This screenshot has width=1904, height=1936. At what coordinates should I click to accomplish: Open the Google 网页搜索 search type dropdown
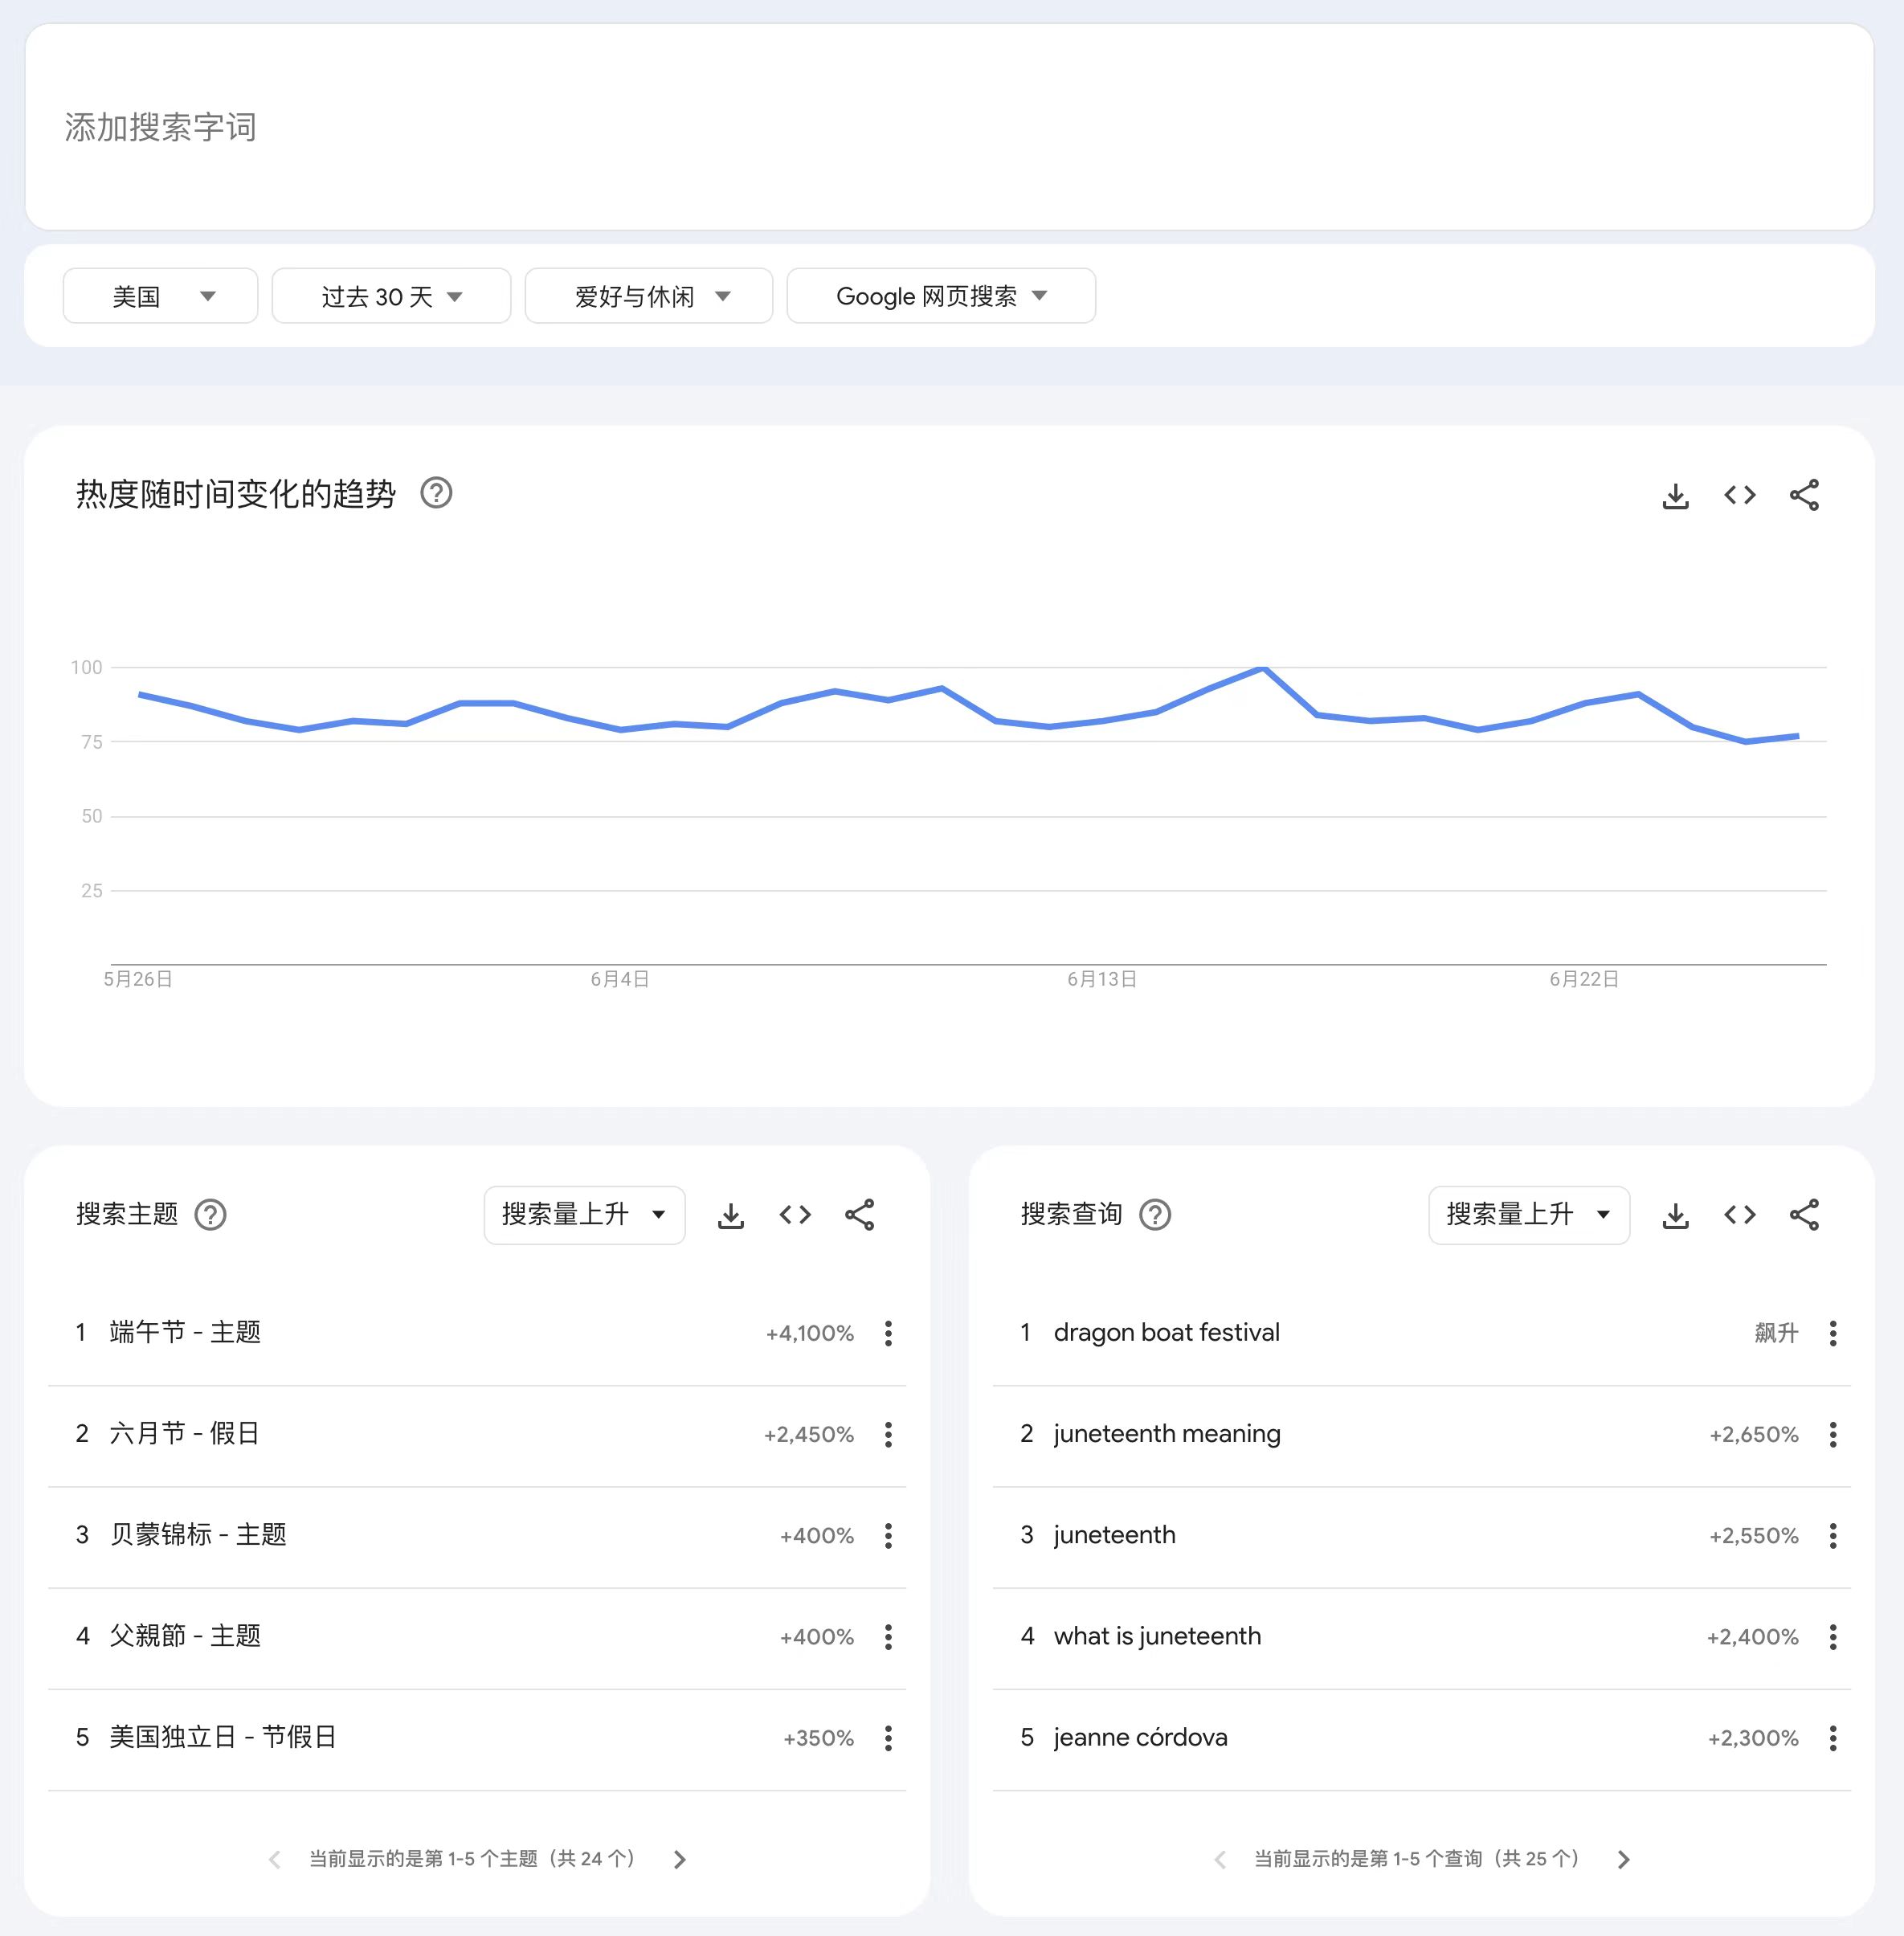[x=941, y=296]
